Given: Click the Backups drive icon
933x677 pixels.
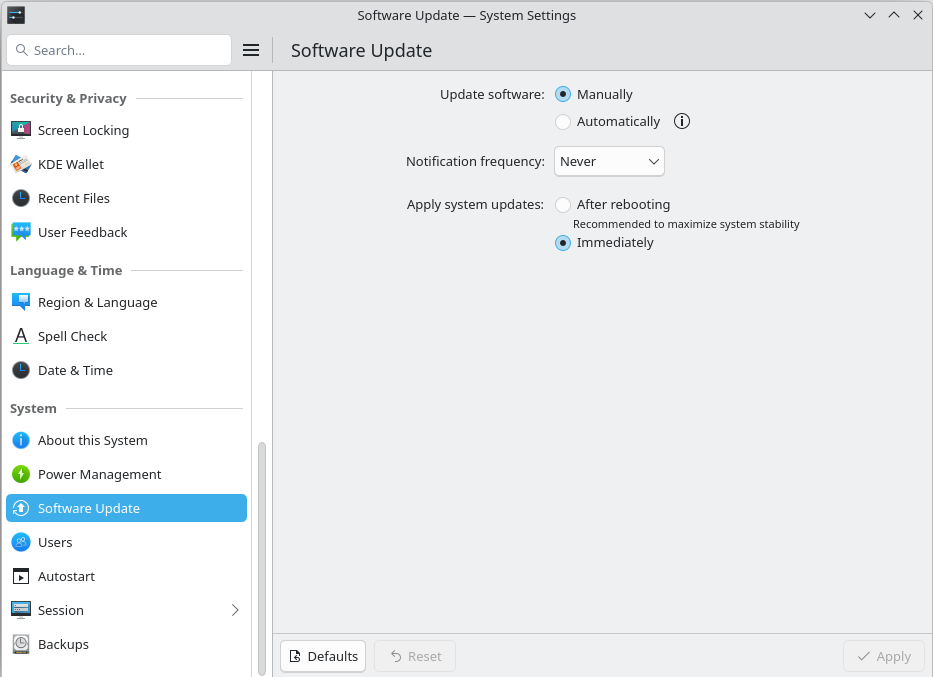Looking at the screenshot, I should (21, 644).
